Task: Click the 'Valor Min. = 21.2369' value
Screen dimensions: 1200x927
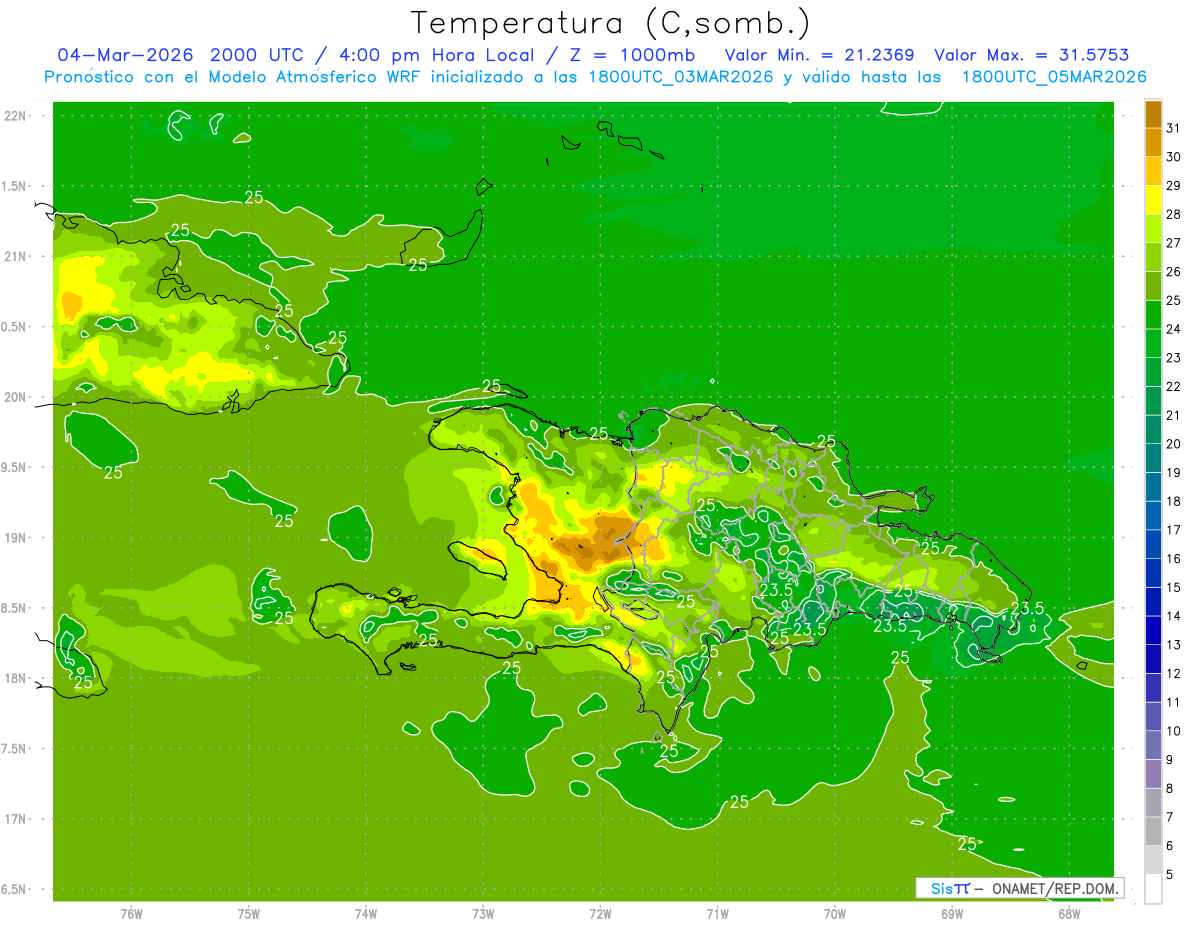Action: pyautogui.click(x=819, y=54)
